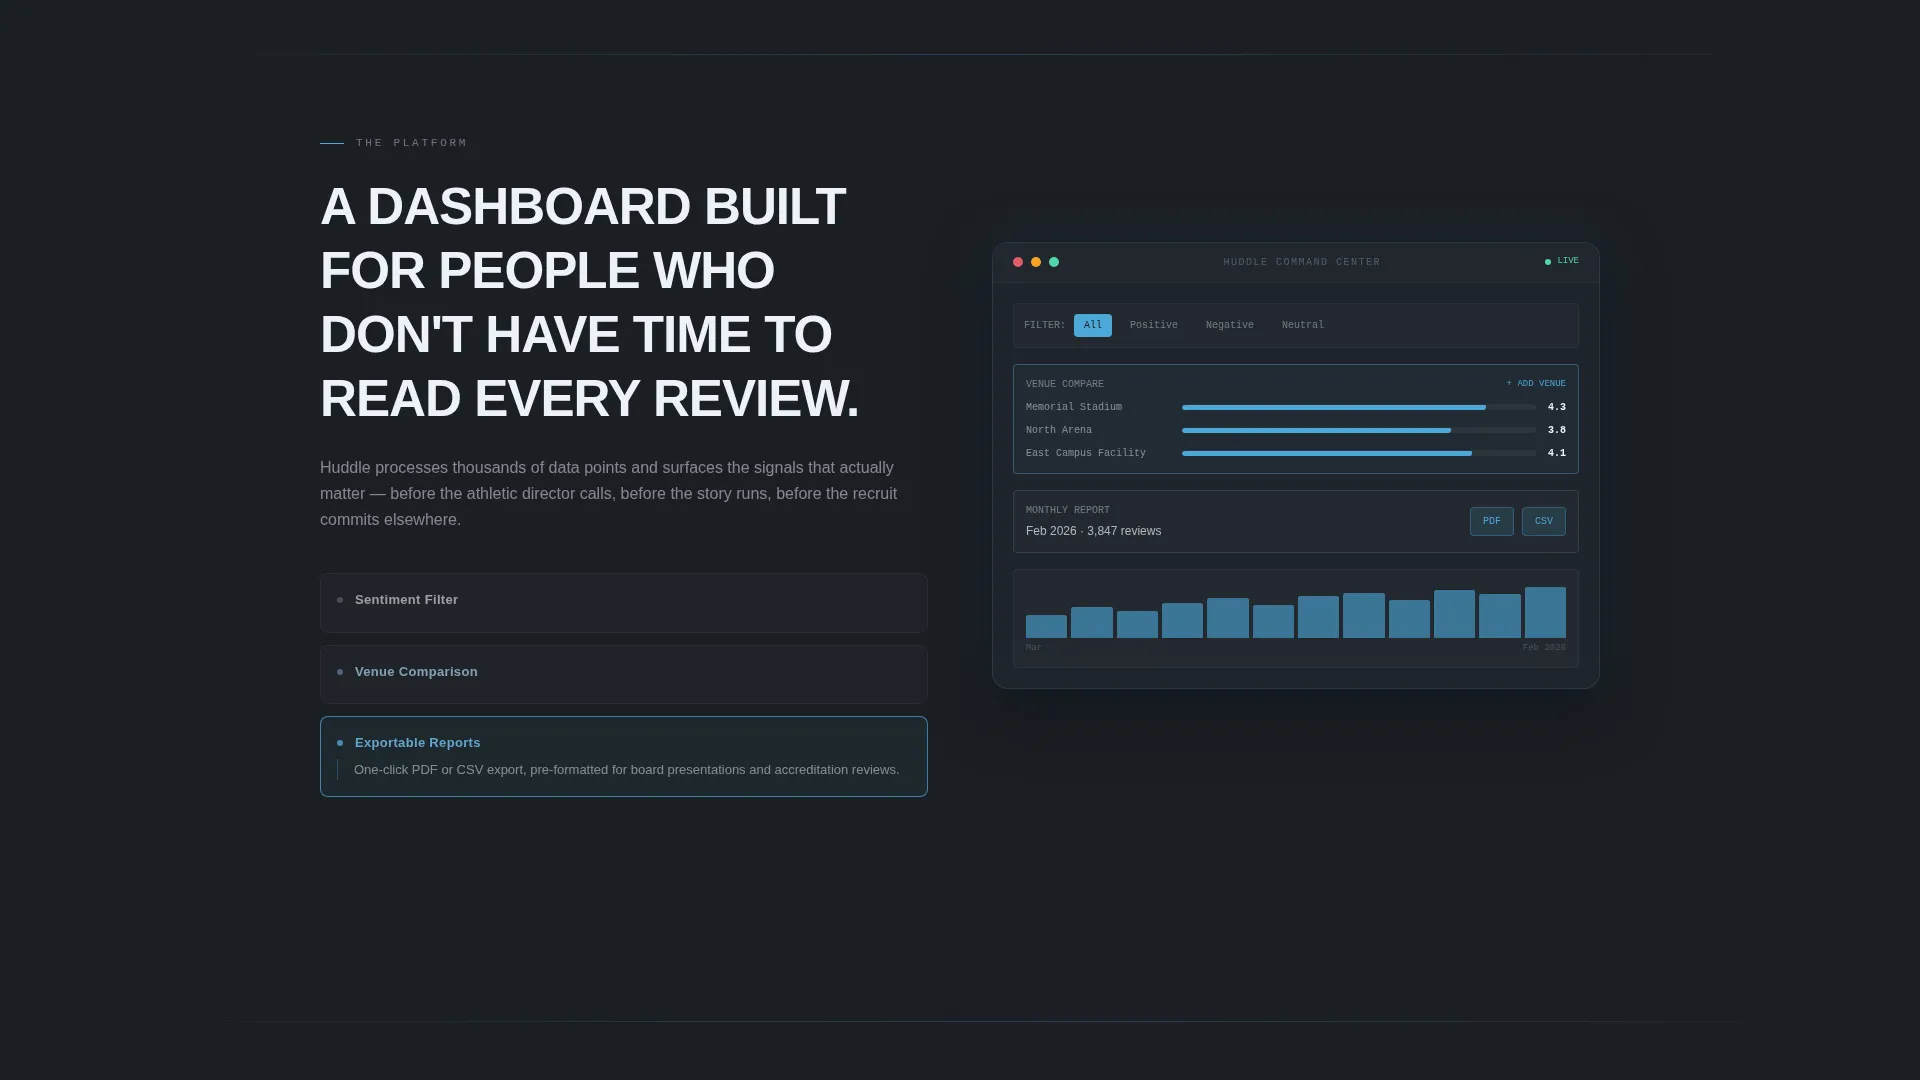
Task: Click the Memorial Stadium rating bar
Action: (x=1358, y=407)
